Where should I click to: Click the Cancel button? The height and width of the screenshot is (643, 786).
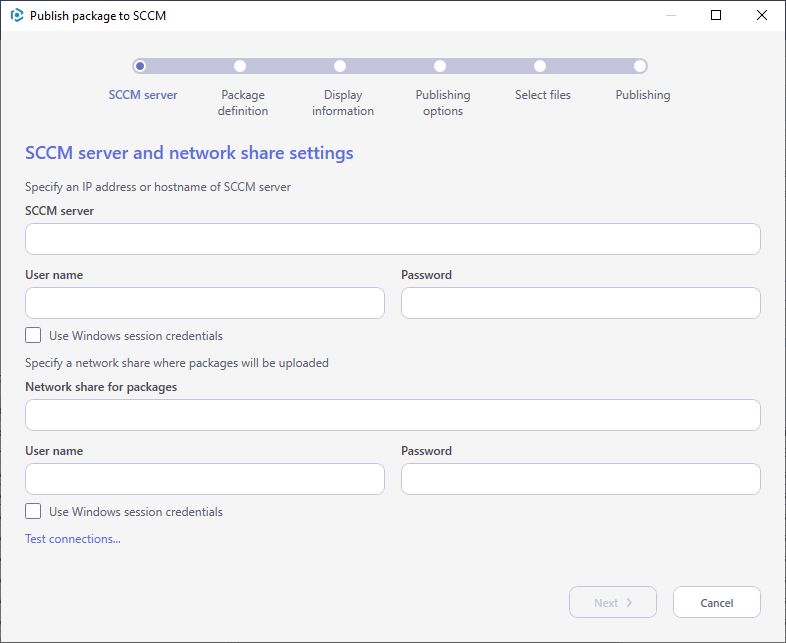pos(717,602)
